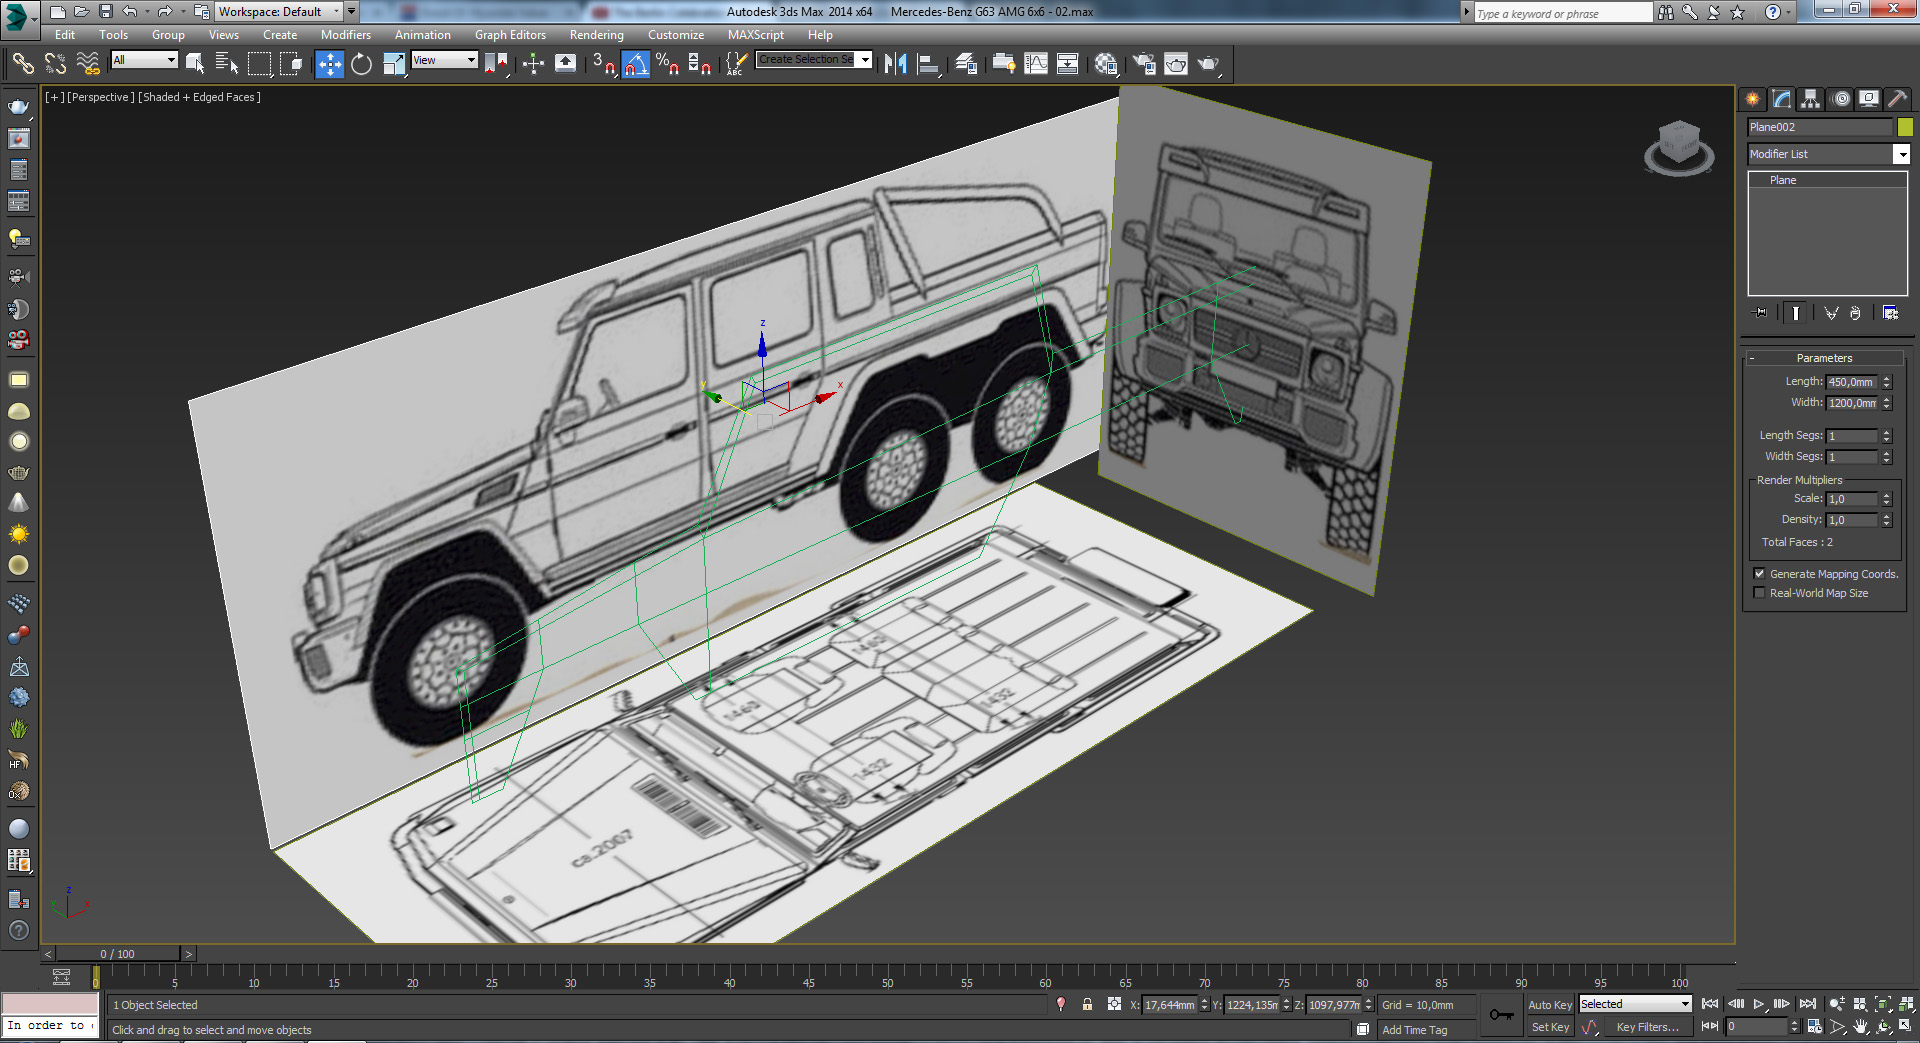Click the Align tool

(x=928, y=64)
